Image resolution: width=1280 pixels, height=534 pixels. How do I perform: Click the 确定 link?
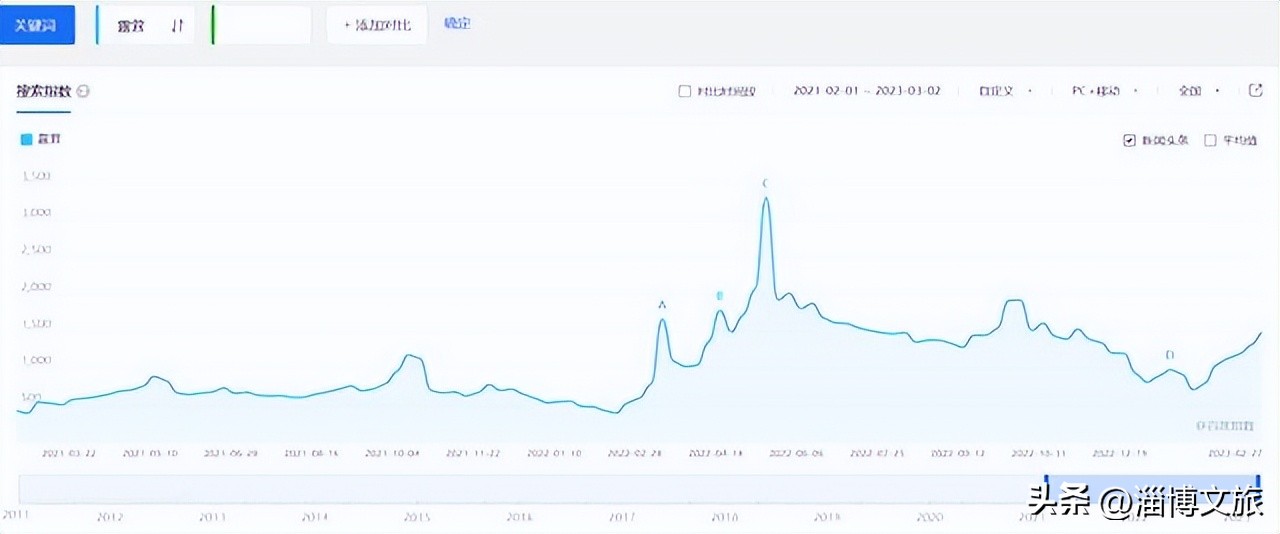[456, 23]
